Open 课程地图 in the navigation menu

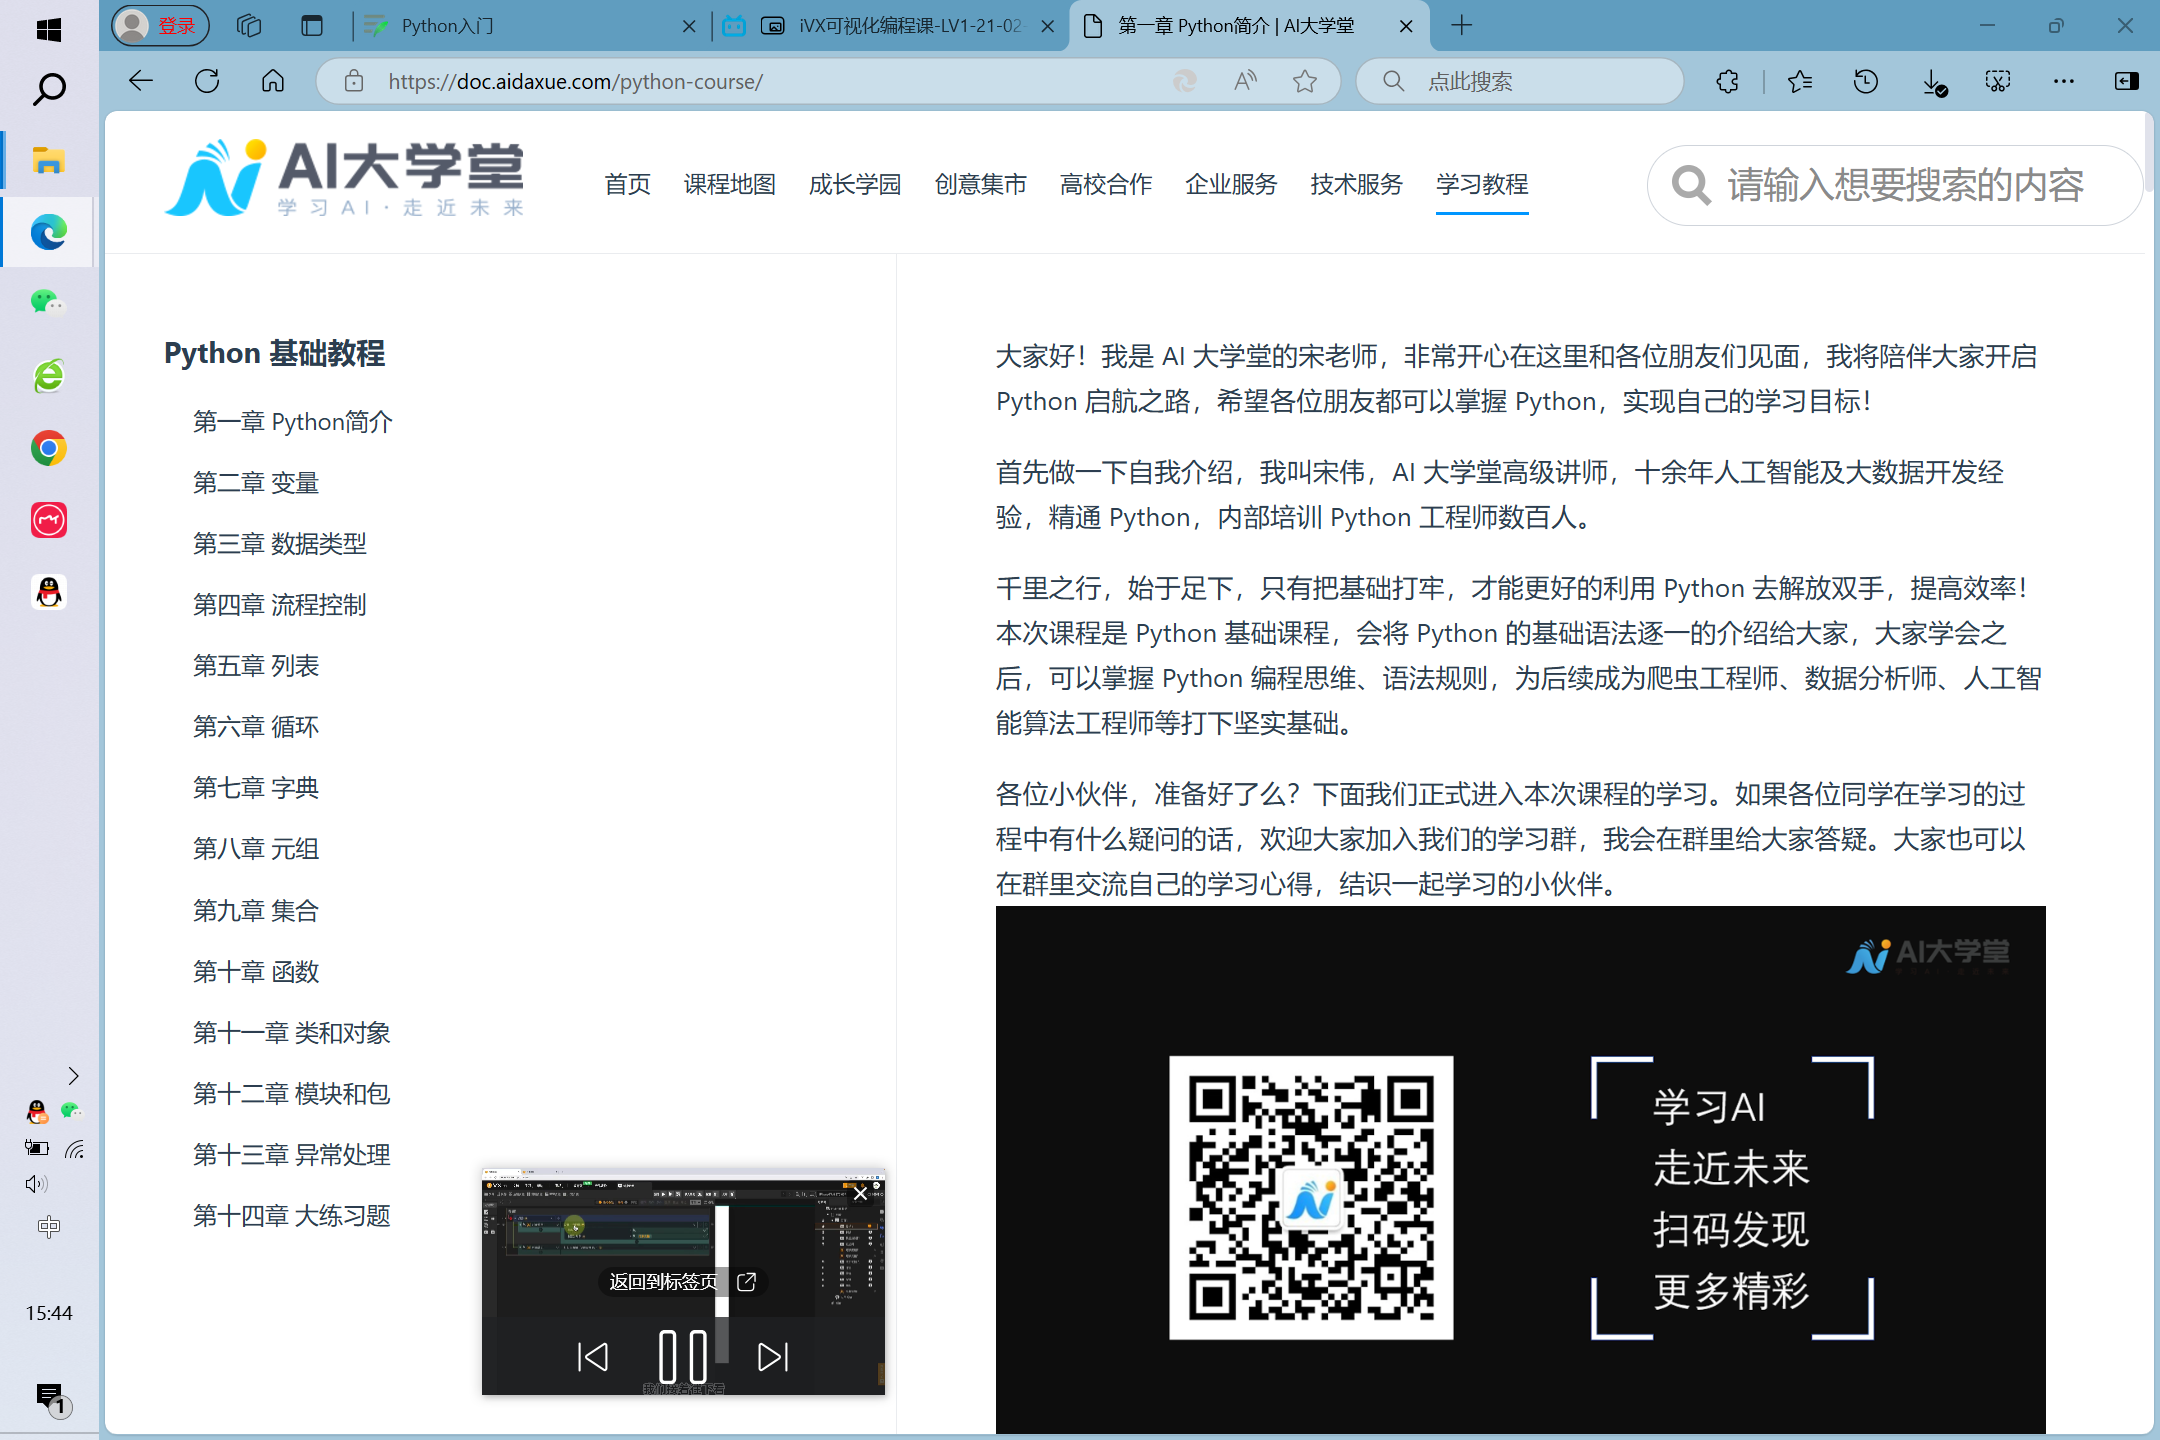(x=729, y=184)
